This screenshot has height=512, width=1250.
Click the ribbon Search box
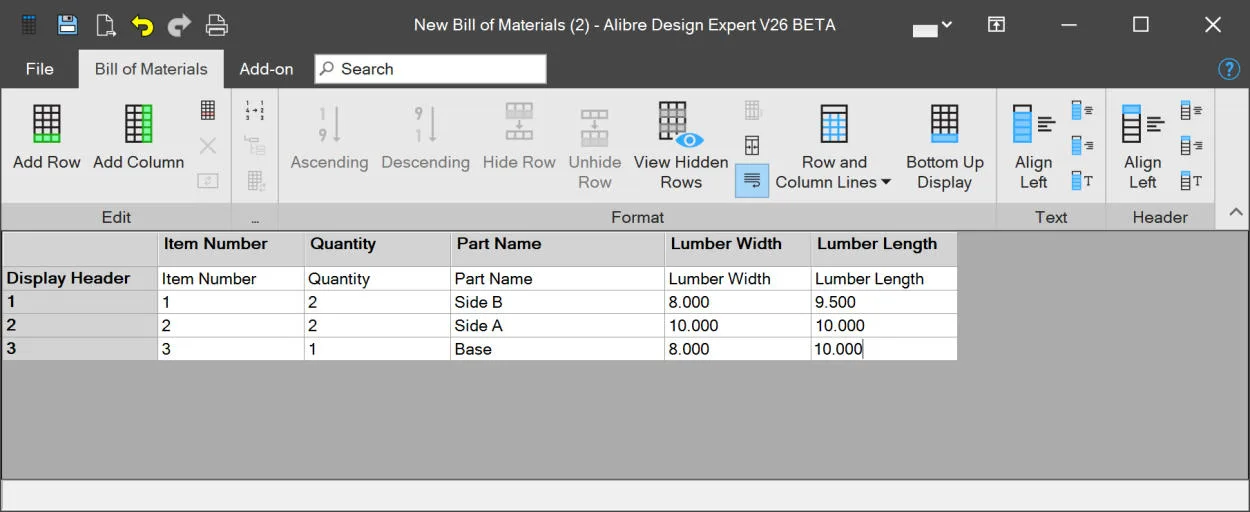point(431,69)
